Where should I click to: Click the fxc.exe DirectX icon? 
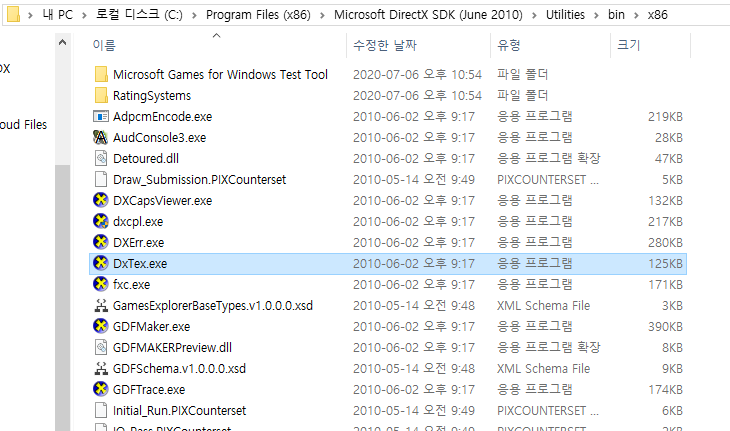[x=101, y=284]
